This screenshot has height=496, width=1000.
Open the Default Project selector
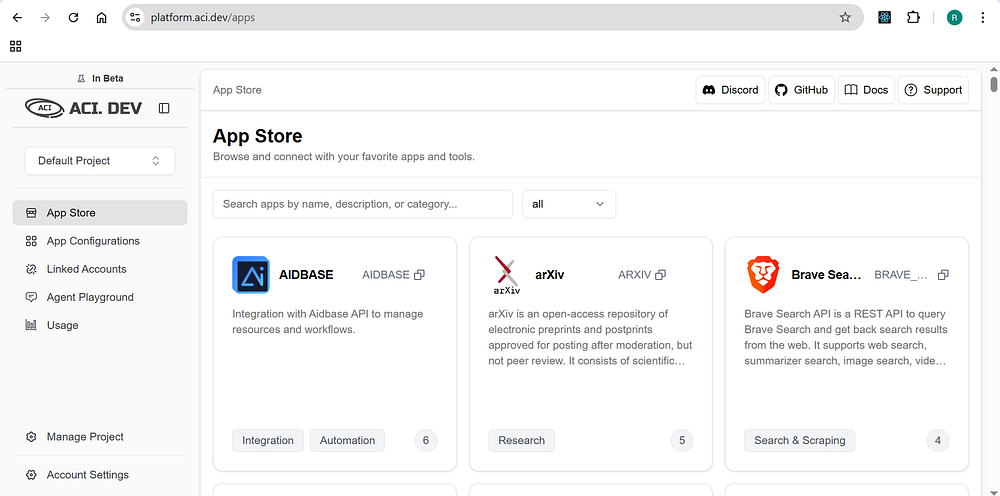[99, 161]
